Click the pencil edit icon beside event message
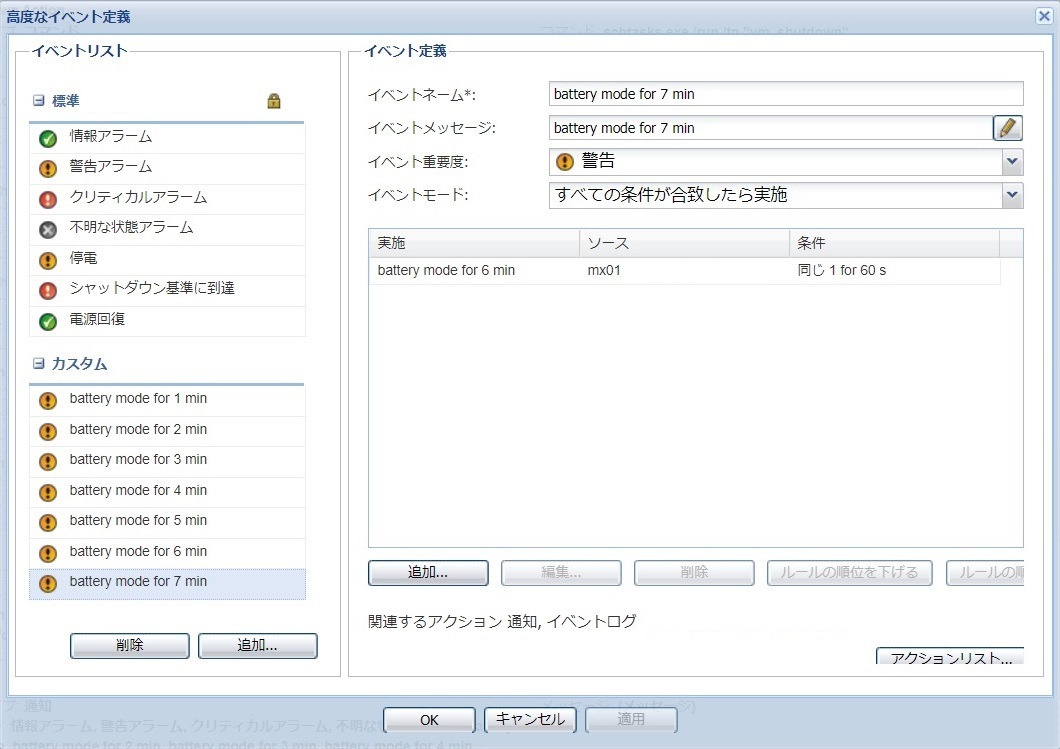Screen dimensions: 1060x749 1008,128
